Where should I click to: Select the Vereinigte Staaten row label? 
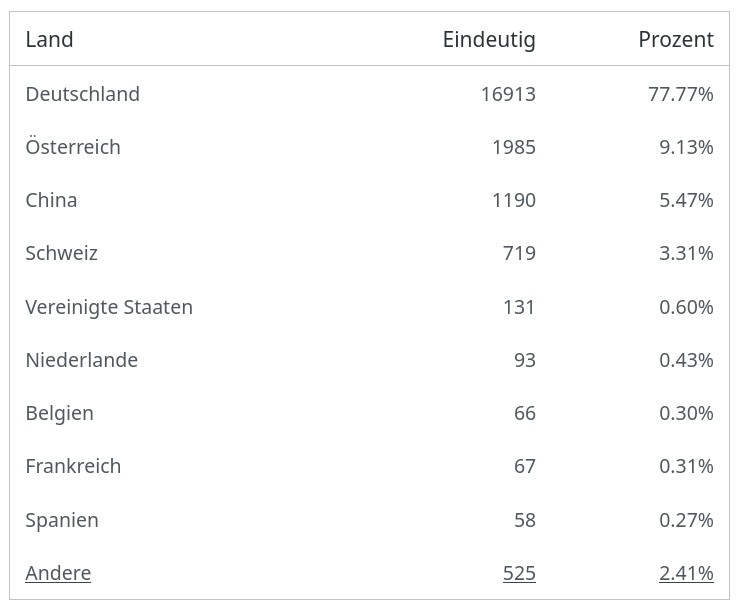click(x=109, y=307)
